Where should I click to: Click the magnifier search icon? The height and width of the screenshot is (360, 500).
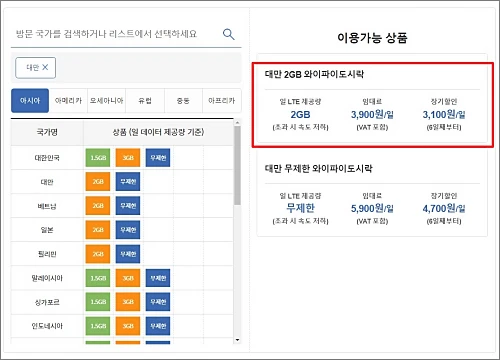click(228, 34)
